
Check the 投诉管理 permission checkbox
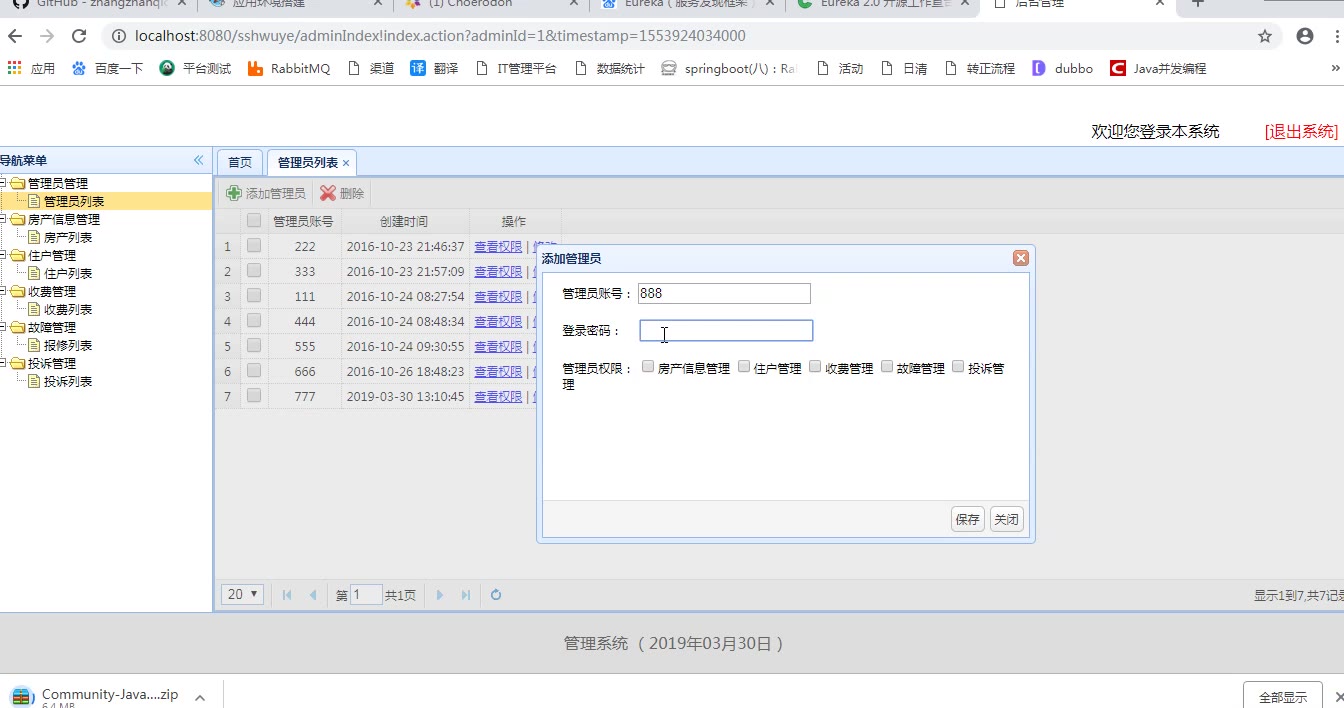[x=958, y=367]
